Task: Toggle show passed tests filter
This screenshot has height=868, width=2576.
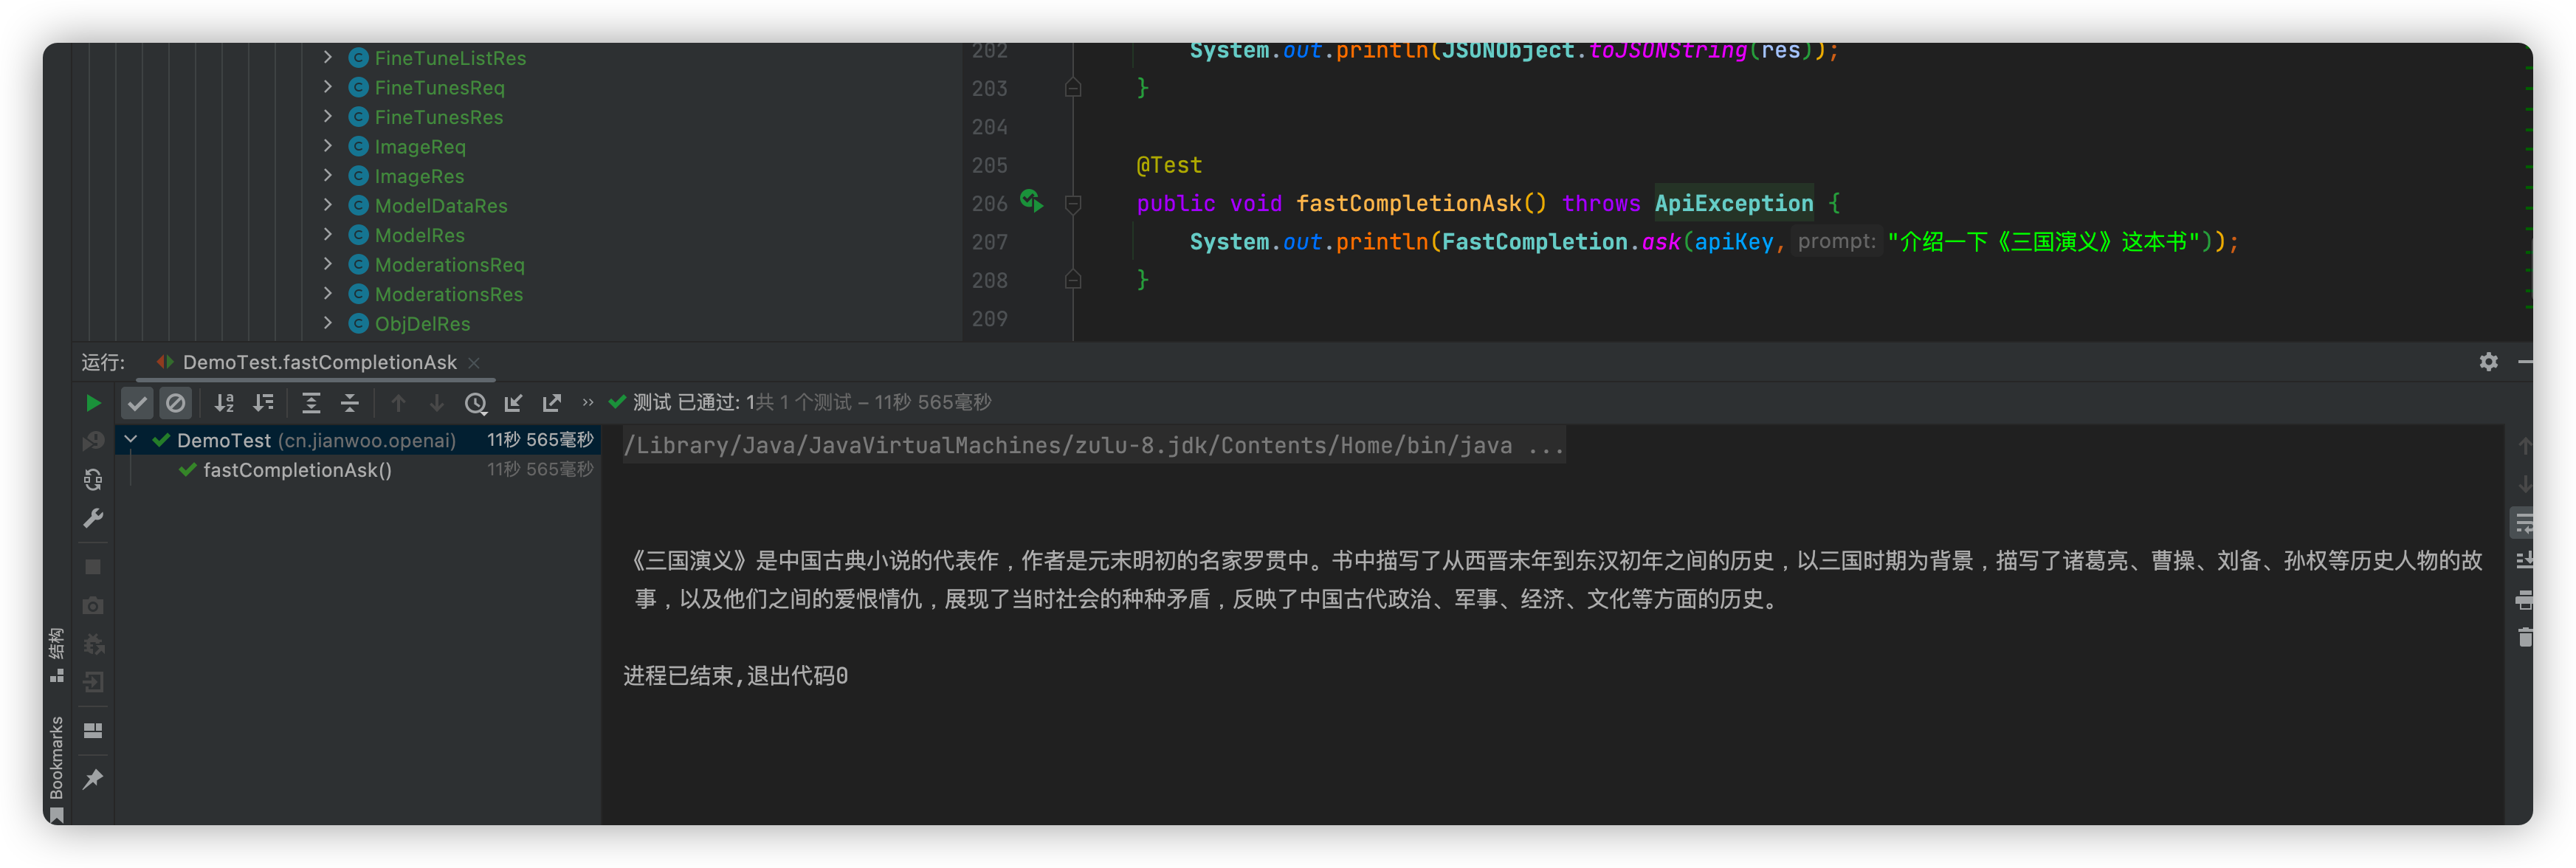Action: coord(137,403)
